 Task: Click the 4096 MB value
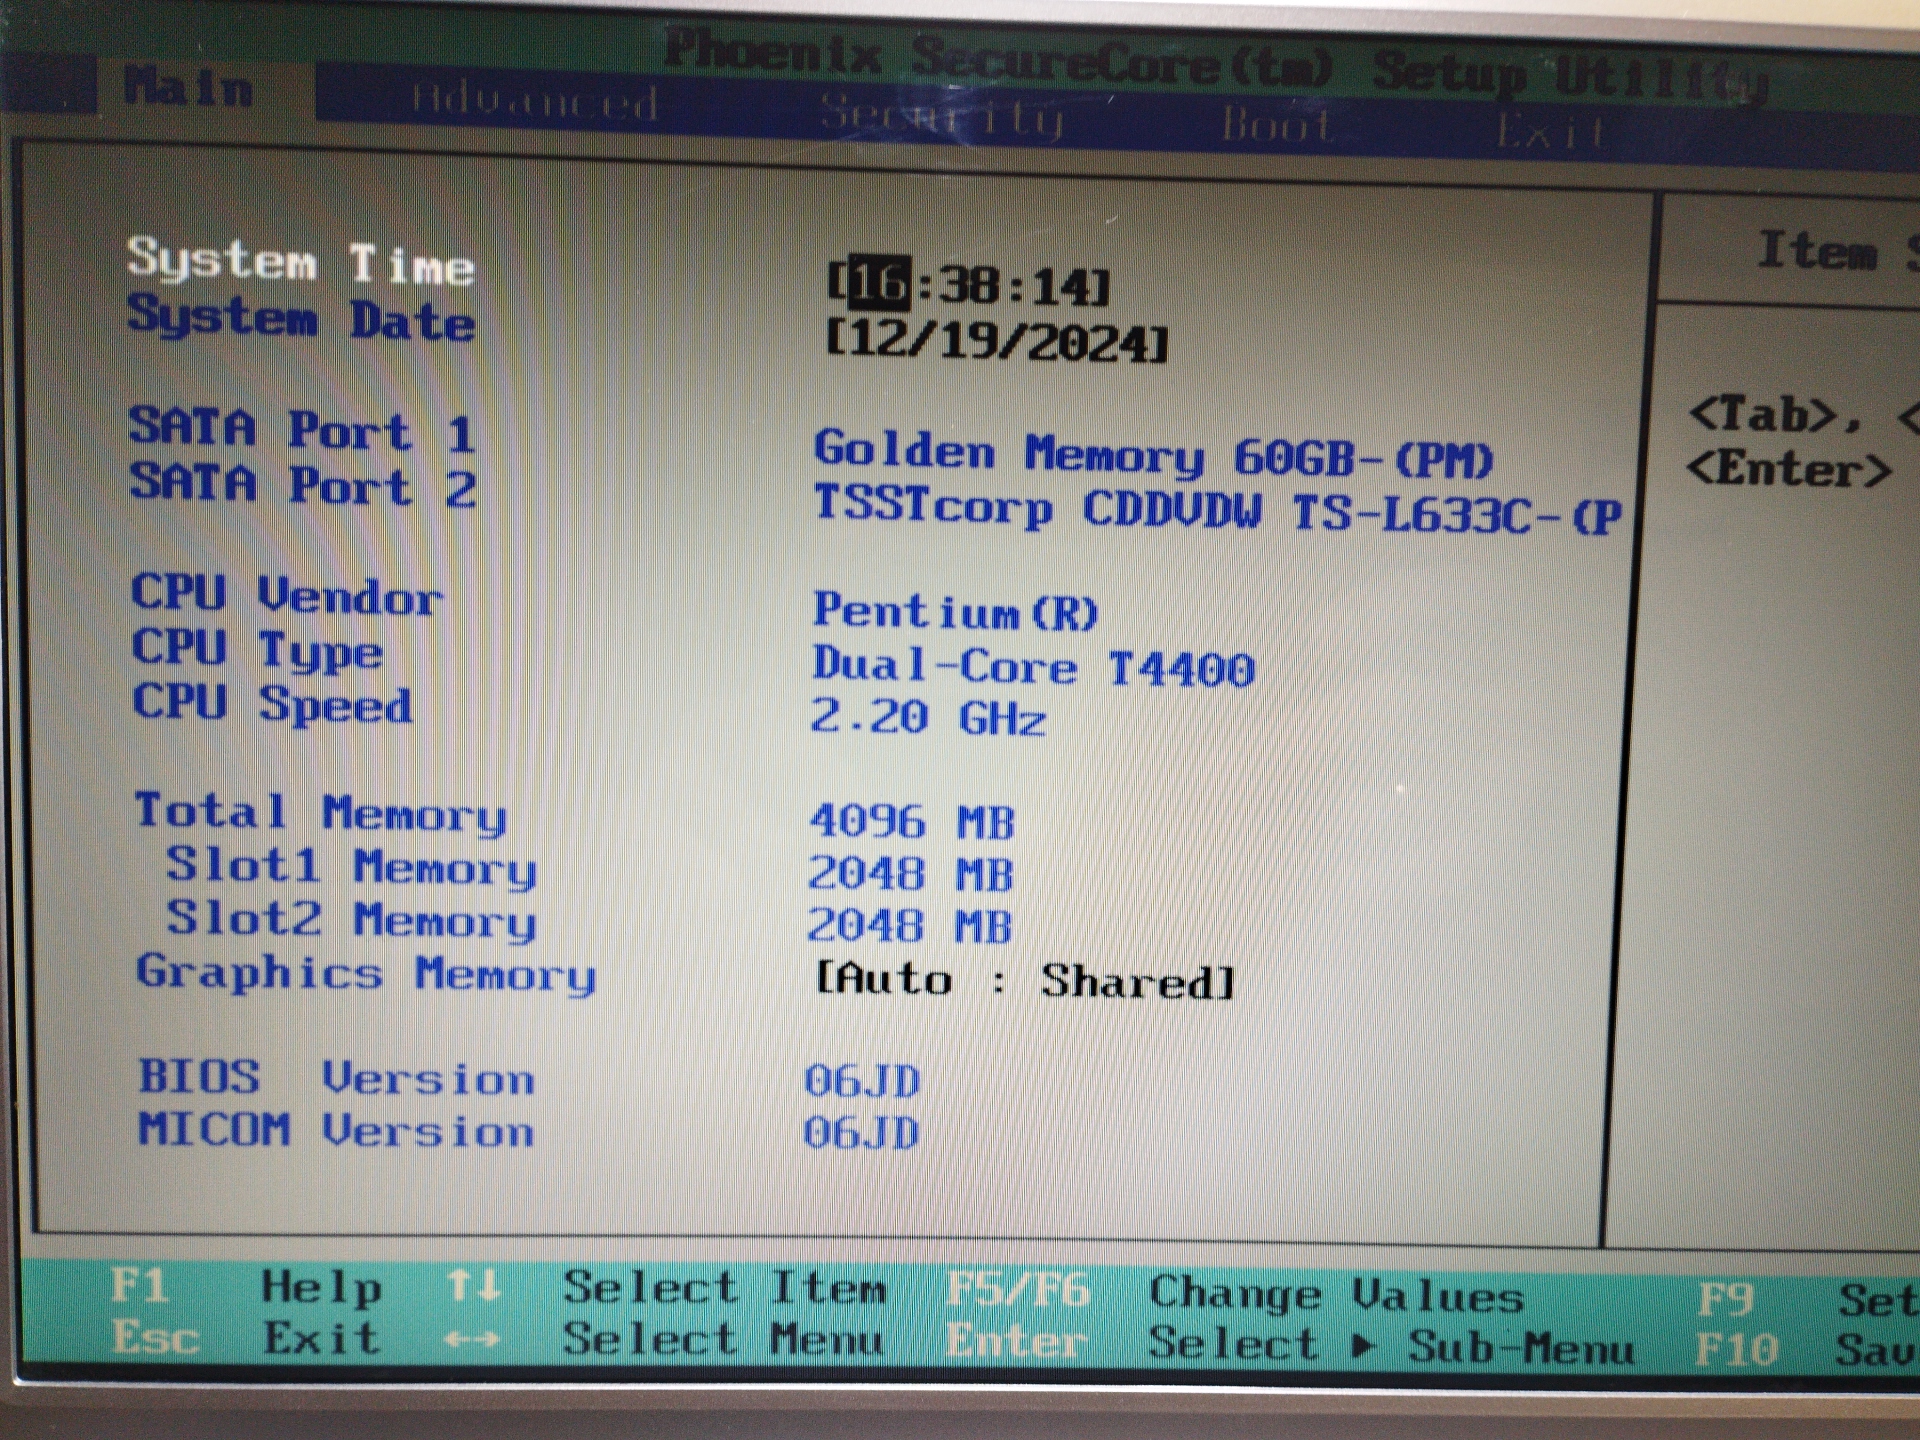(x=912, y=822)
